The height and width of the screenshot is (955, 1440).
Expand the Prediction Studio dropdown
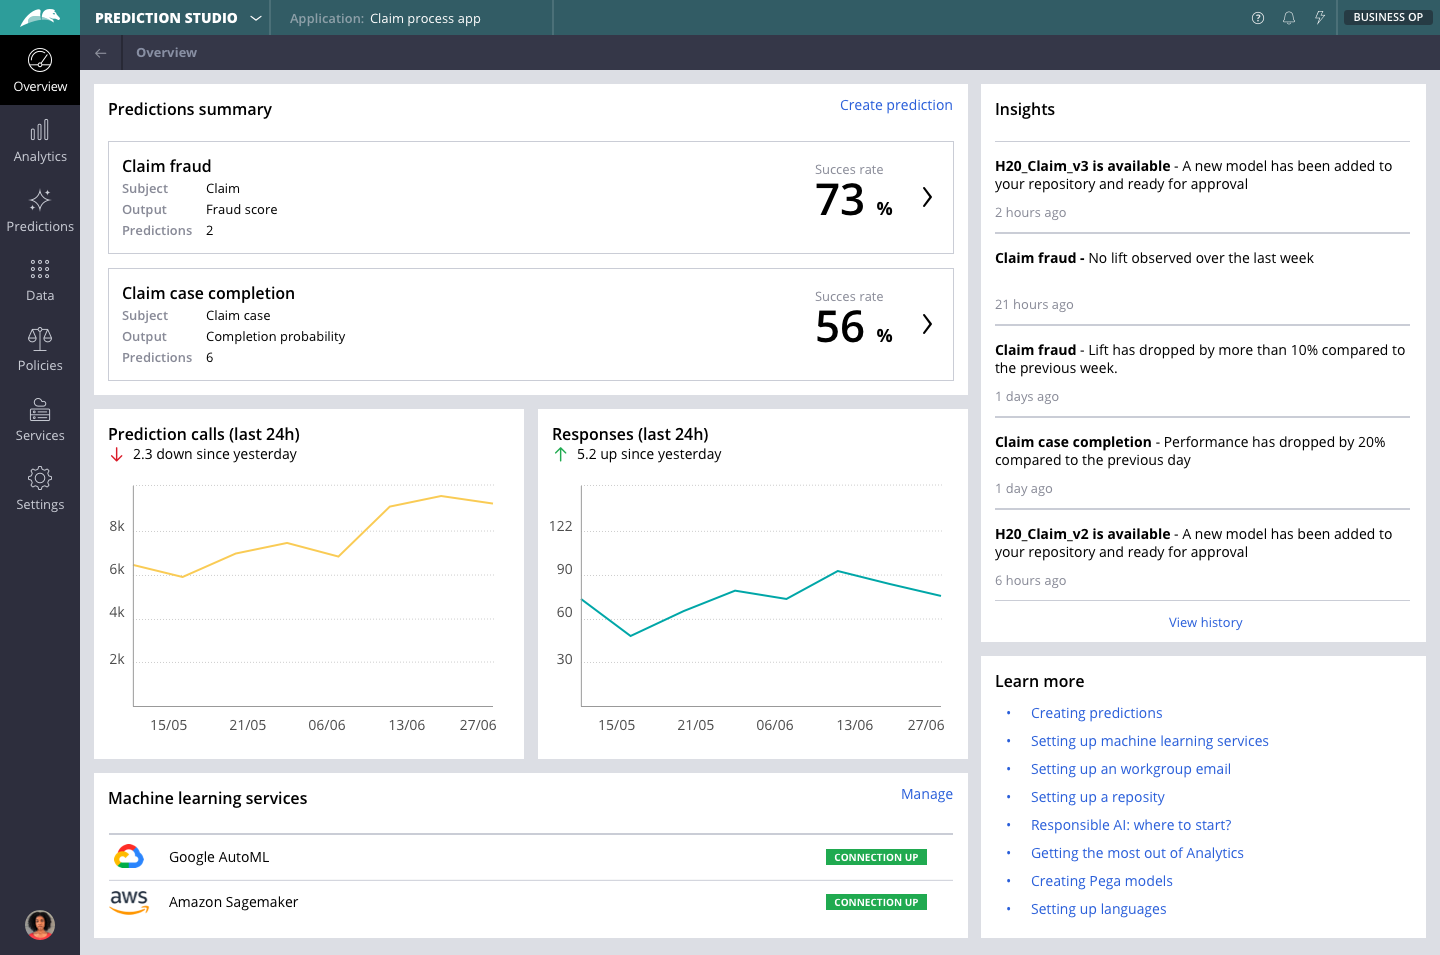click(256, 17)
